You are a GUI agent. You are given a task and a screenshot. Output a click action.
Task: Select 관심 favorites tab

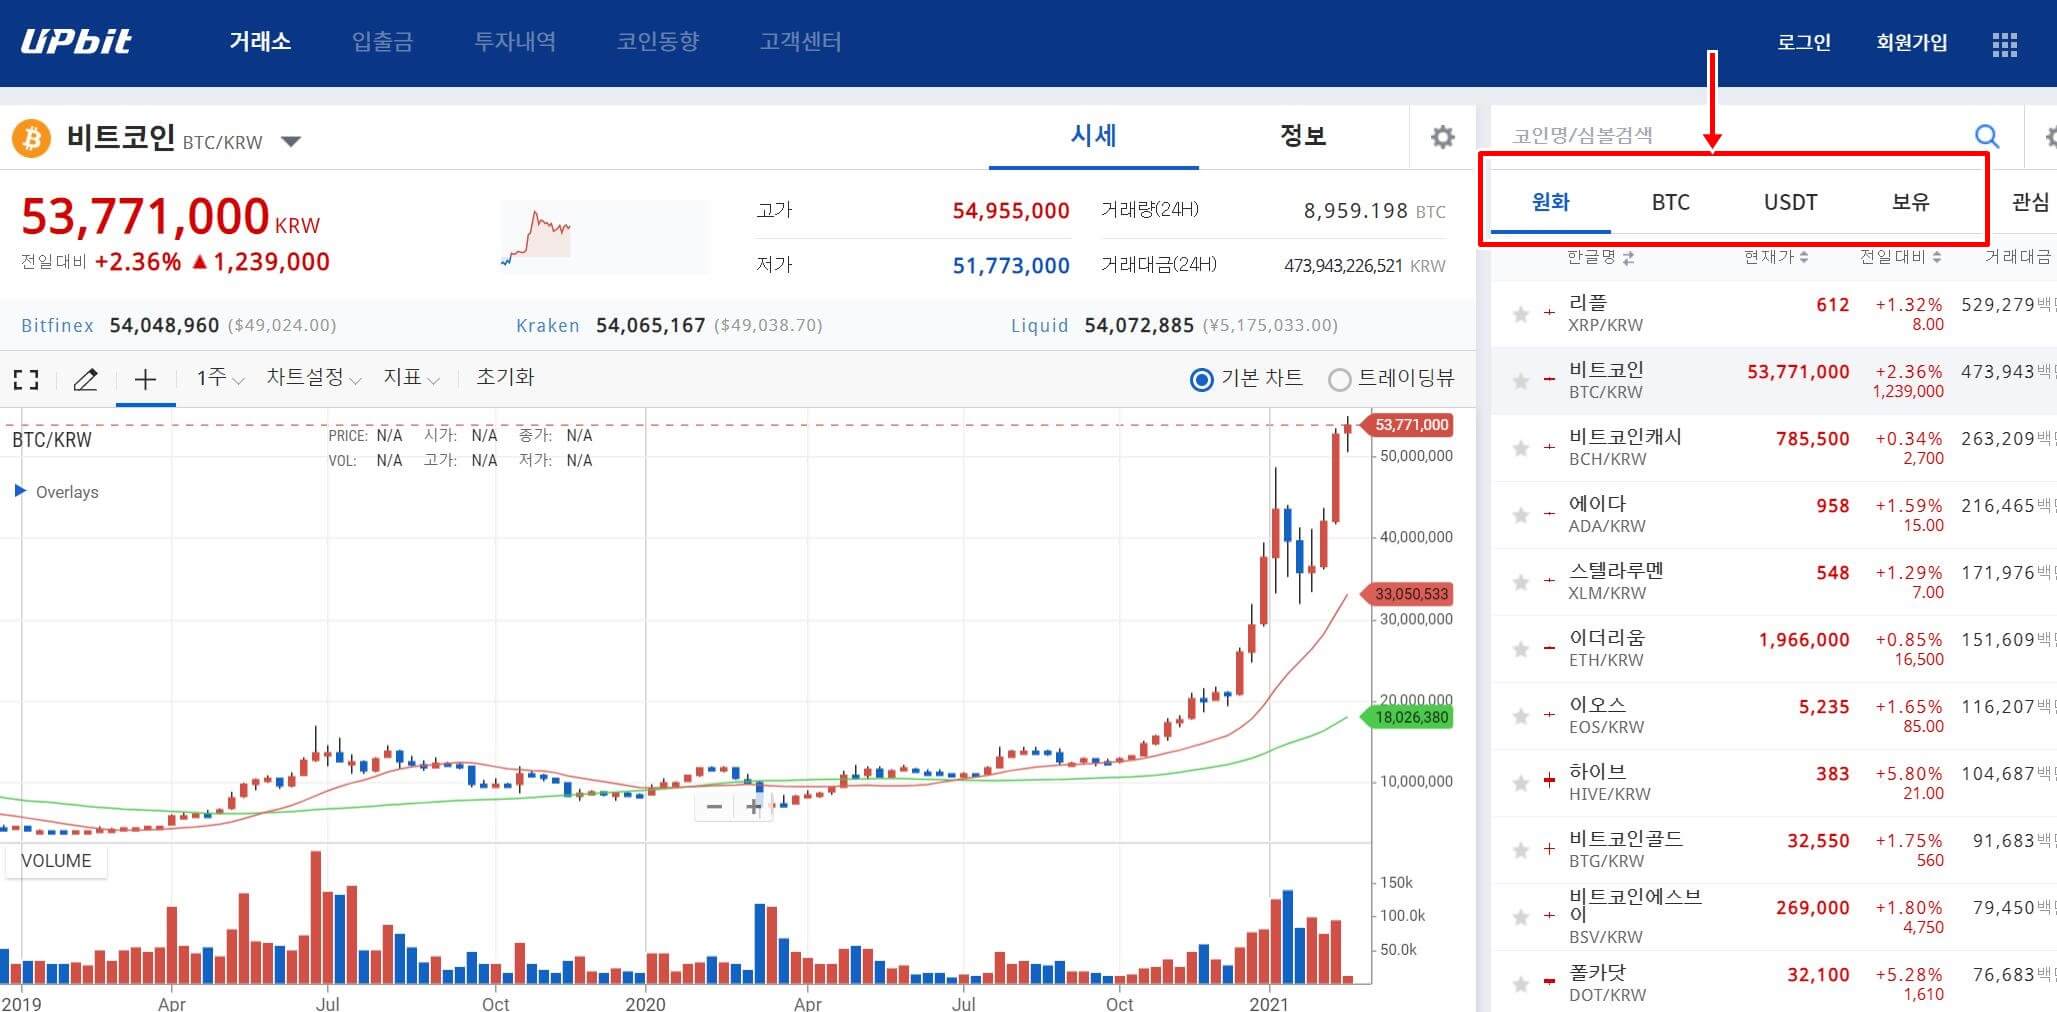pos(2030,202)
